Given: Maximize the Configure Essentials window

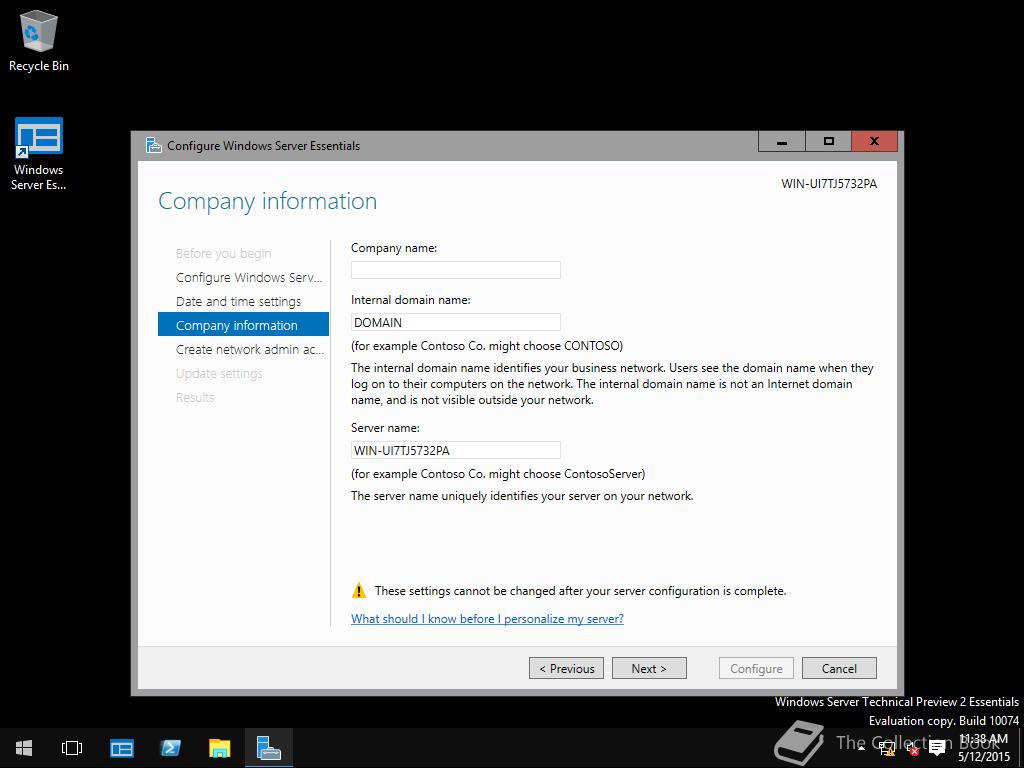Looking at the screenshot, I should (x=828, y=141).
